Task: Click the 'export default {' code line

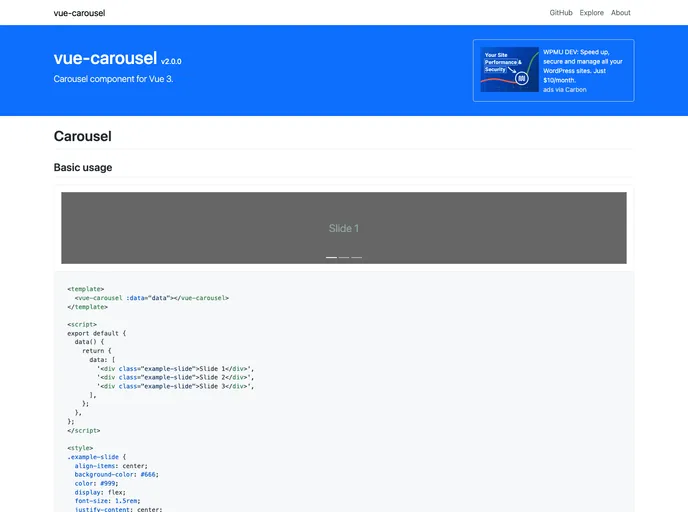Action: [x=97, y=333]
